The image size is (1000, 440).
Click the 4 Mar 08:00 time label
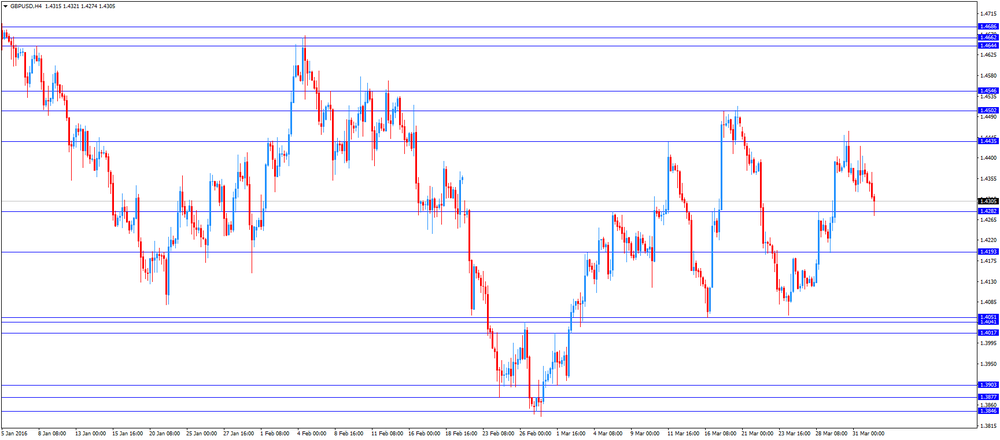608,434
